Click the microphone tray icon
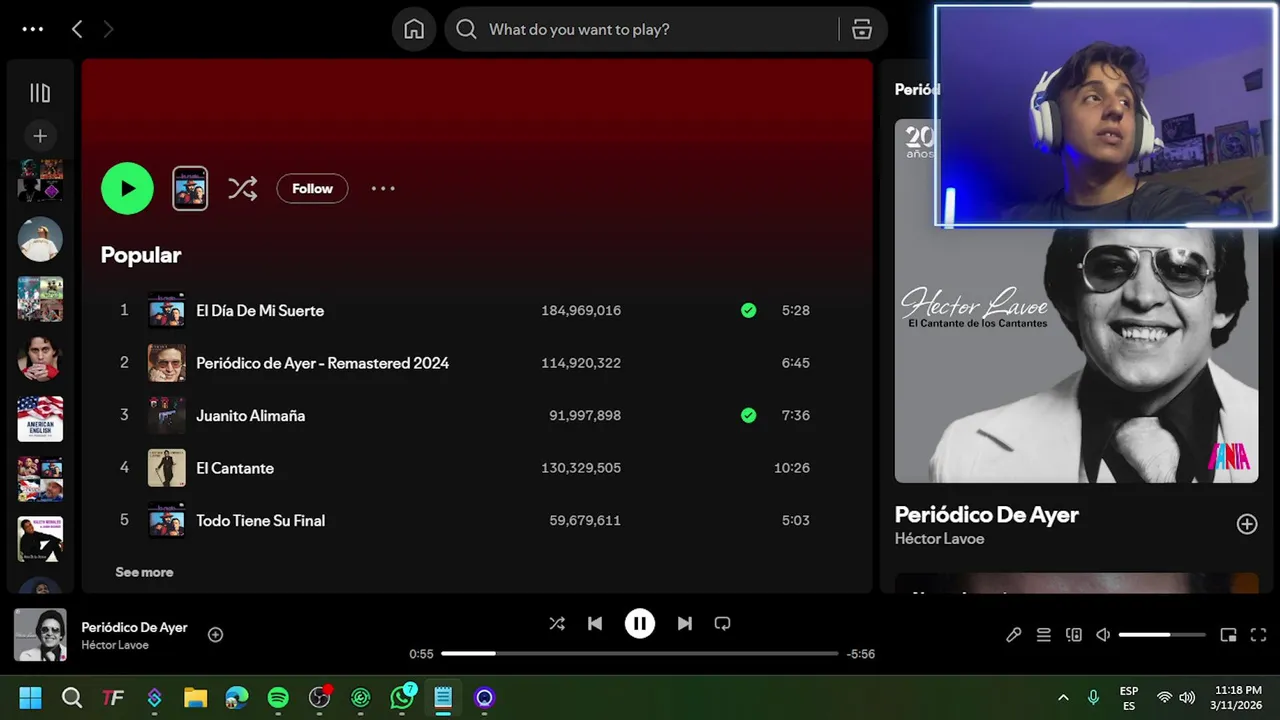Image resolution: width=1280 pixels, height=720 pixels. tap(1093, 698)
